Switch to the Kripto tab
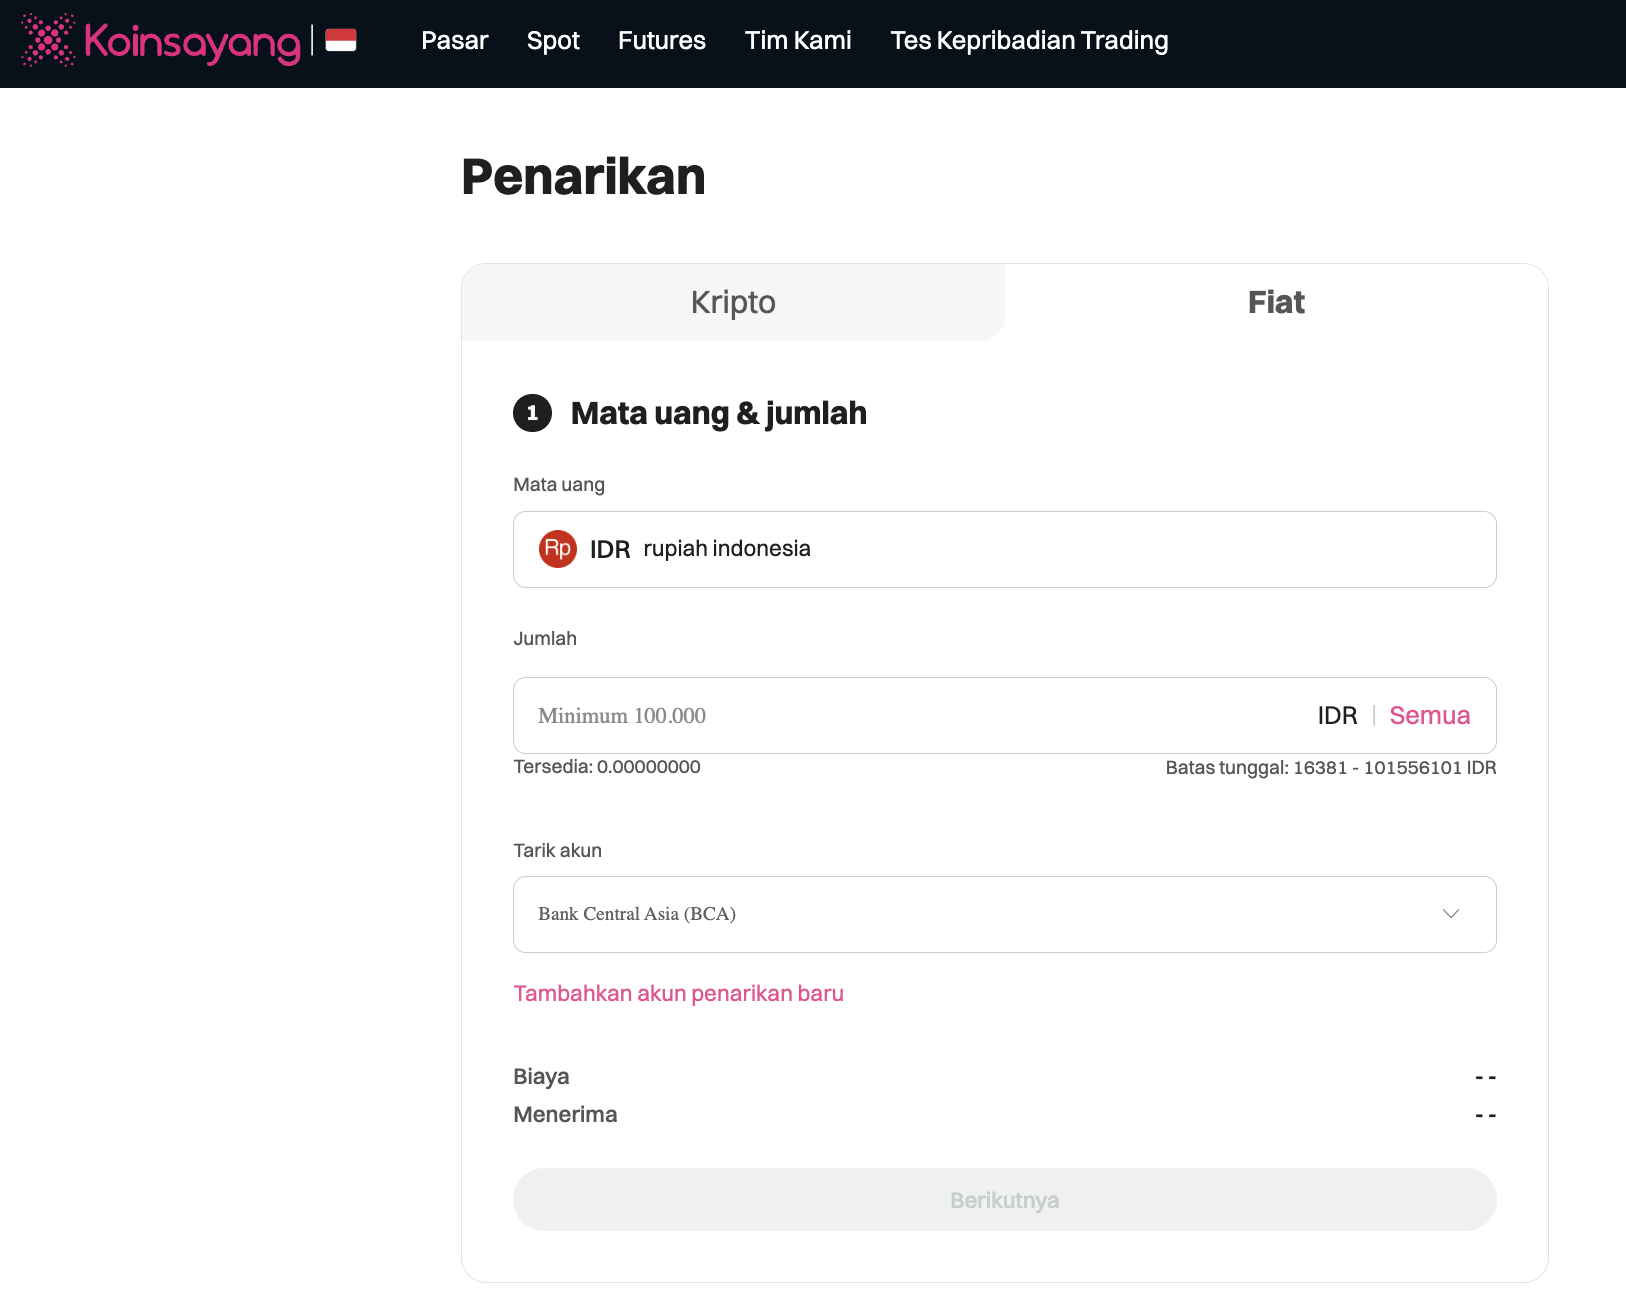Image resolution: width=1626 pixels, height=1304 pixels. point(733,302)
